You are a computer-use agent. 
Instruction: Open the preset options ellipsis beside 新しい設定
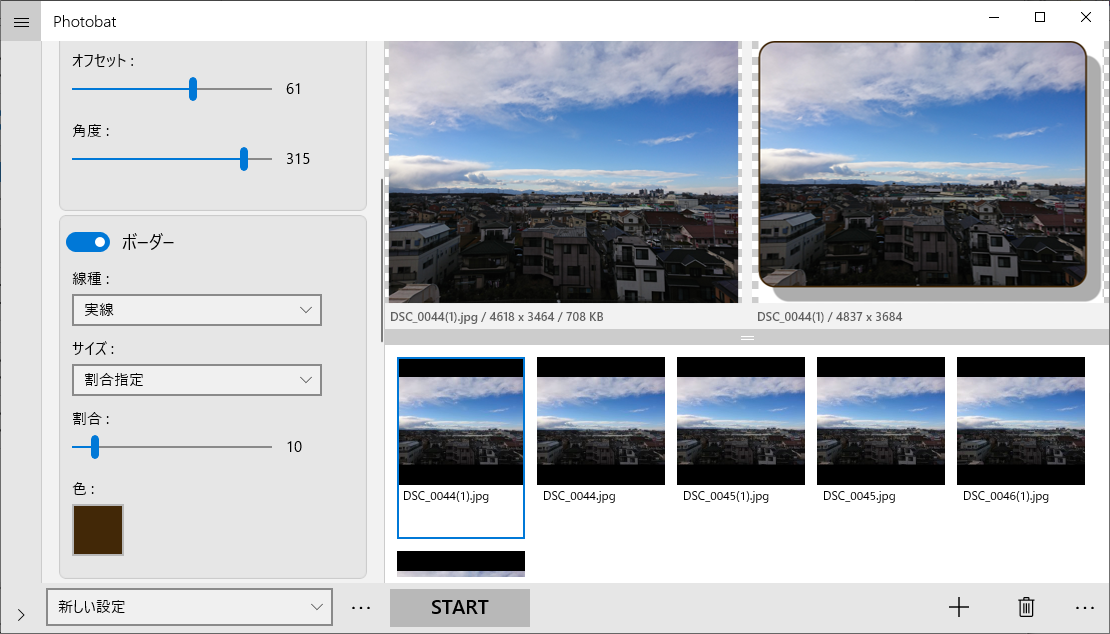click(361, 607)
